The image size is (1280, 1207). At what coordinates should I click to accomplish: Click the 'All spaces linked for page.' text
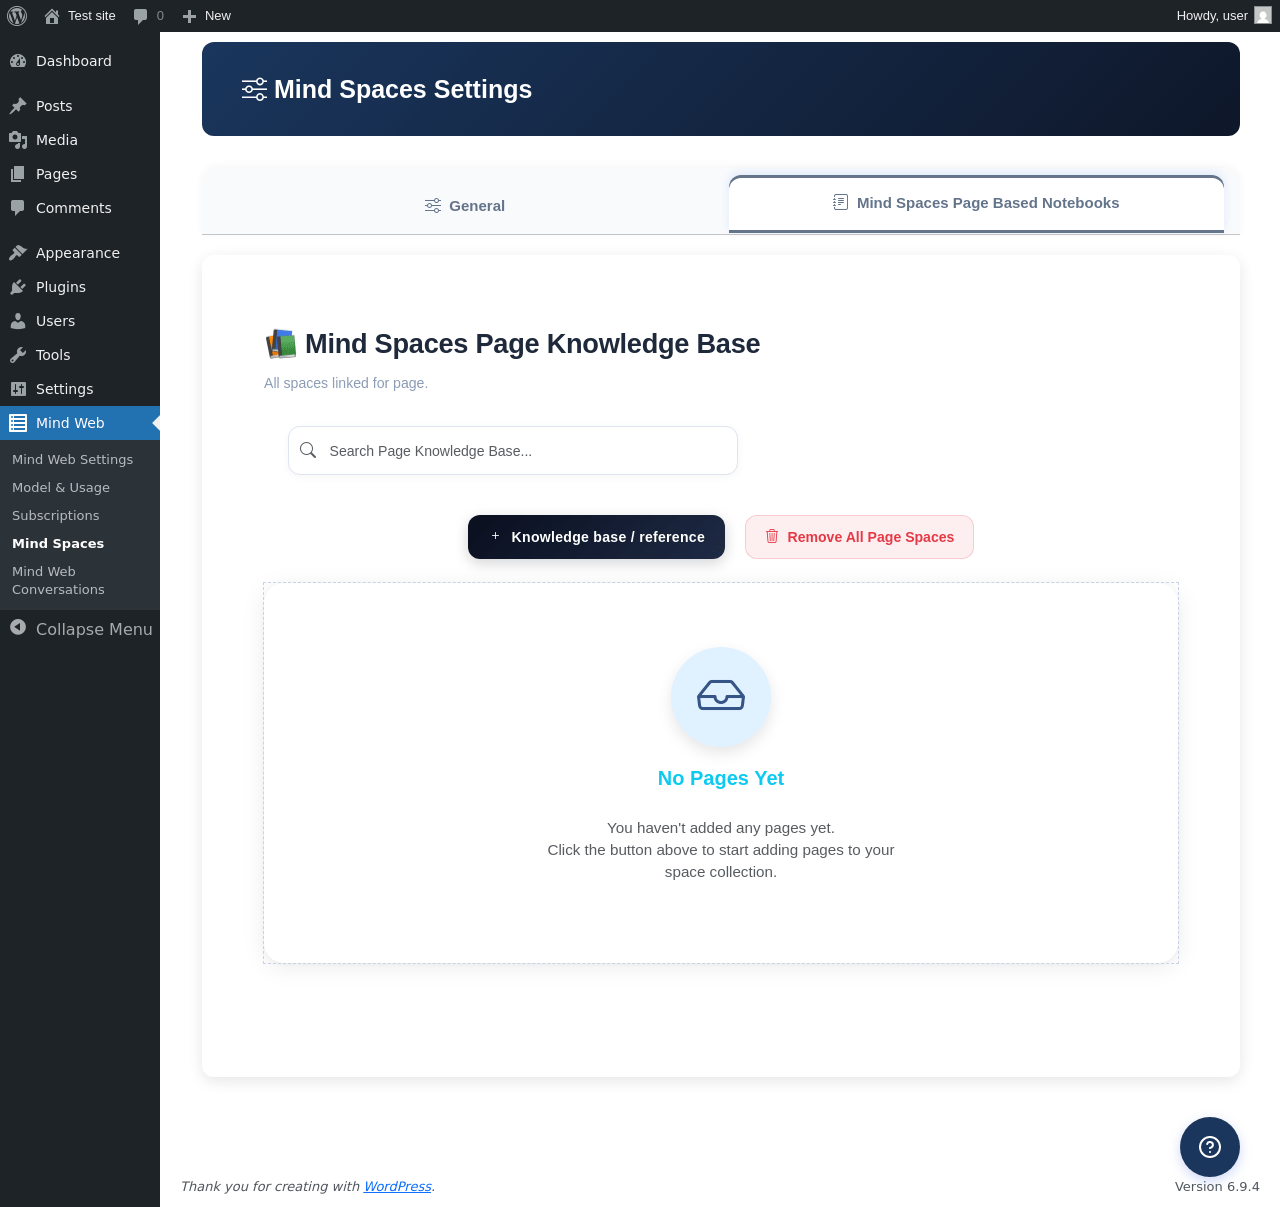[346, 383]
